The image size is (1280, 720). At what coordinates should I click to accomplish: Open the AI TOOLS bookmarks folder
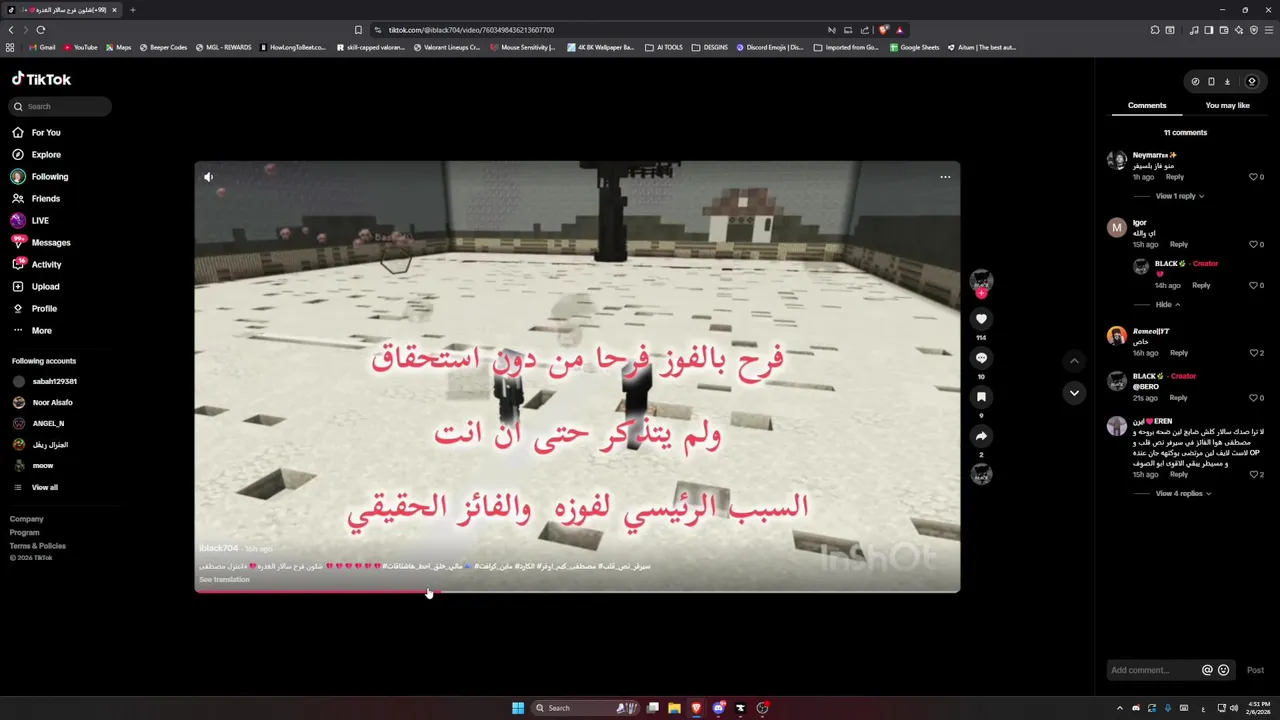[x=664, y=47]
